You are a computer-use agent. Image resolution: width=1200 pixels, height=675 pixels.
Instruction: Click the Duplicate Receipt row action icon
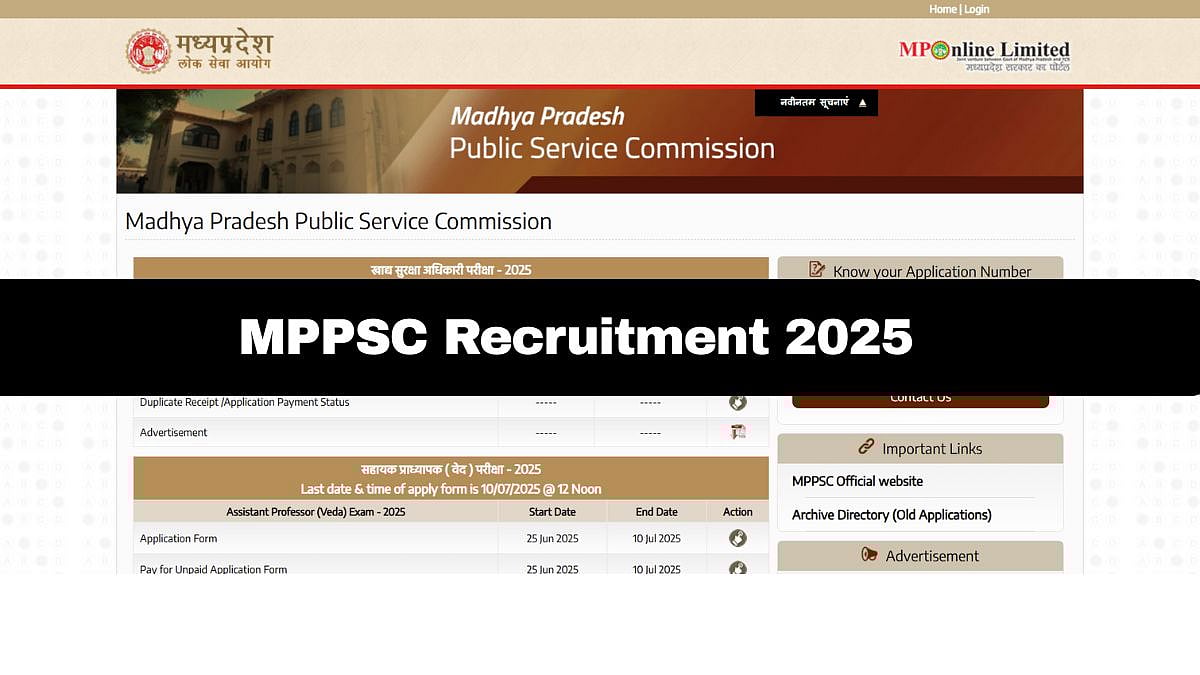pyautogui.click(x=738, y=402)
